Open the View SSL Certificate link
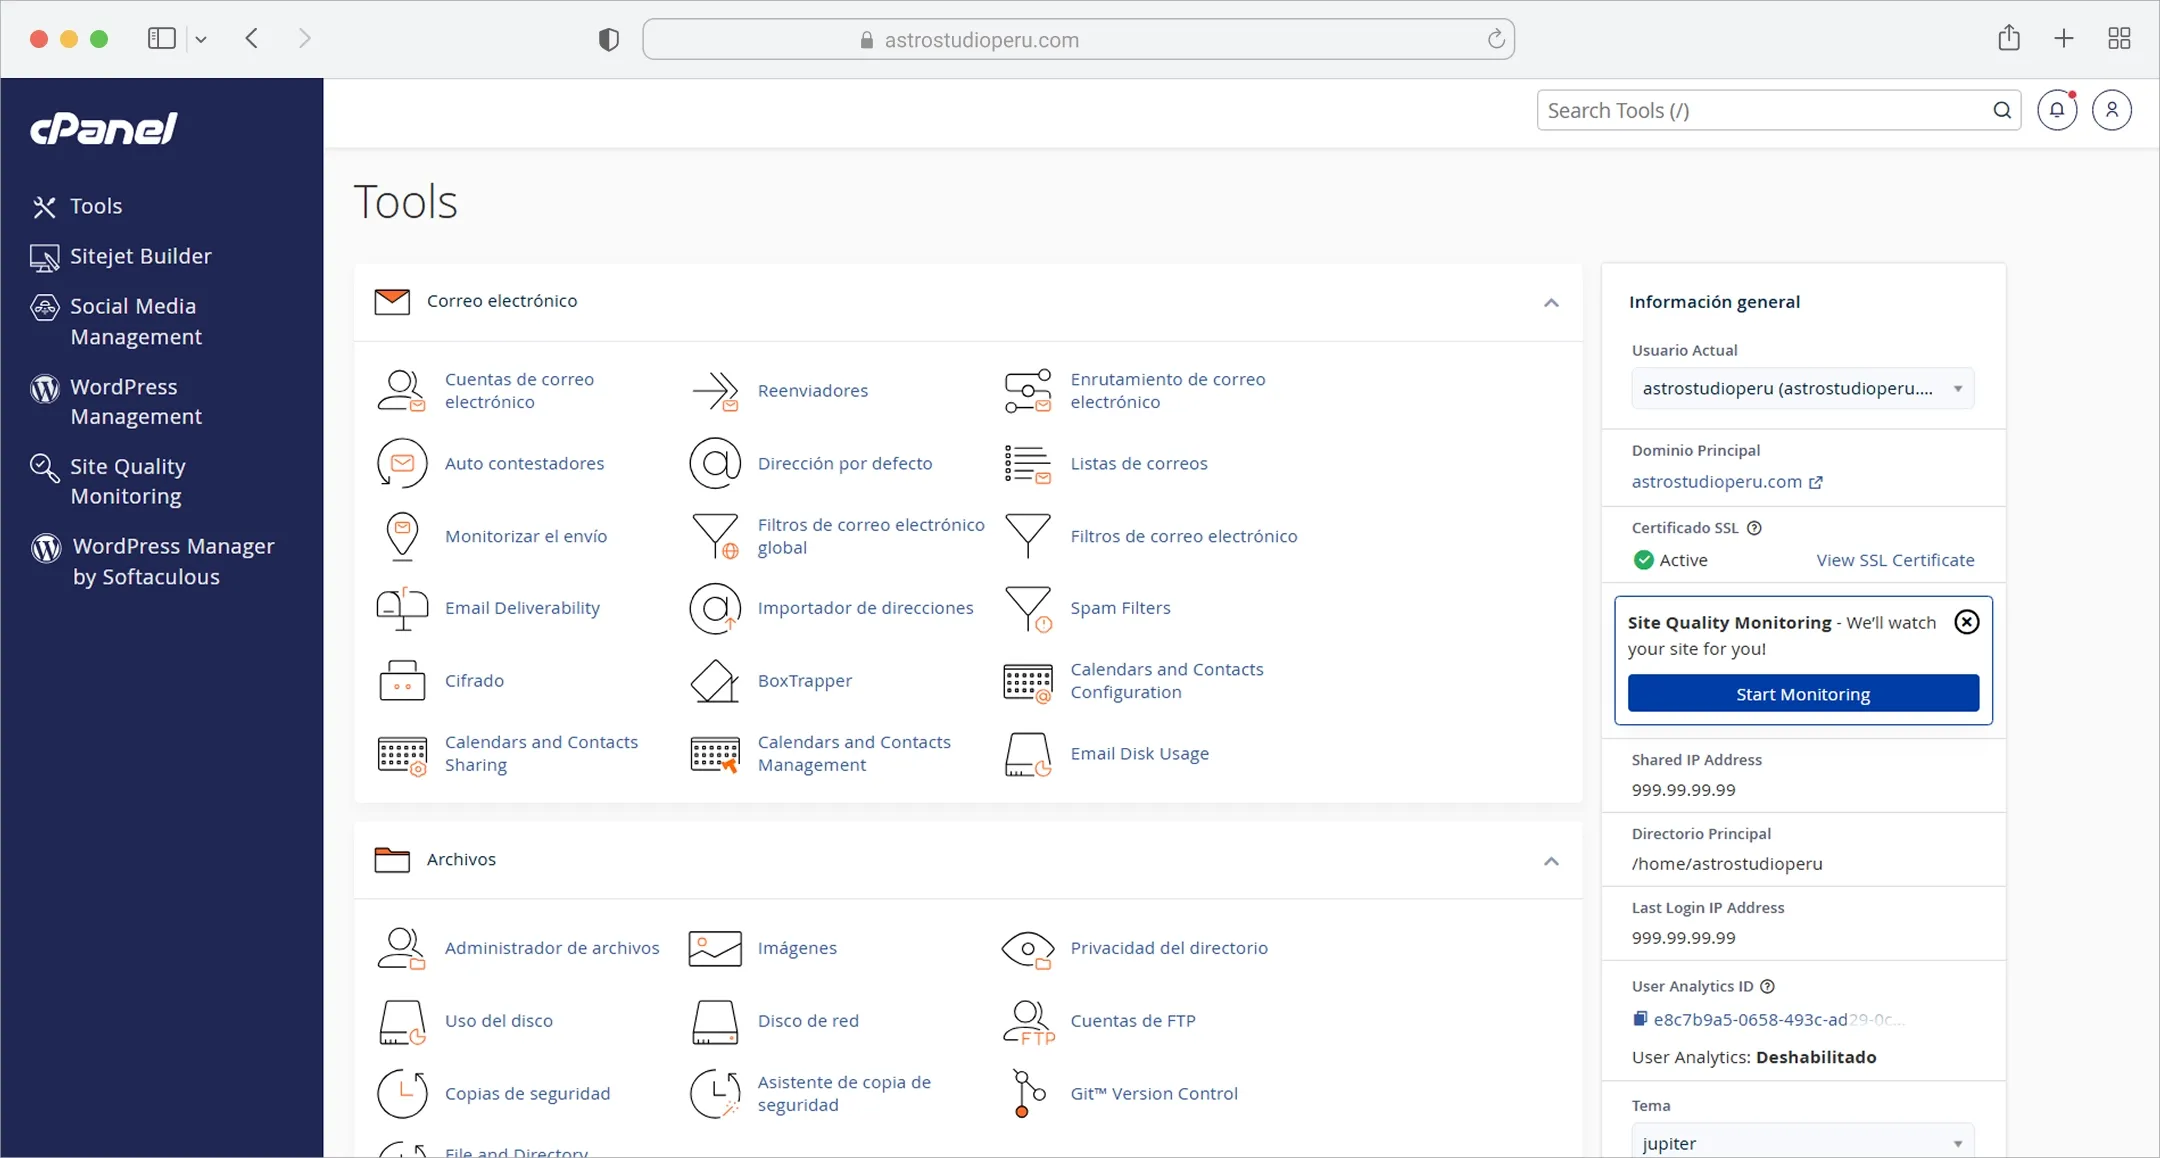The width and height of the screenshot is (2160, 1158). (x=1895, y=561)
